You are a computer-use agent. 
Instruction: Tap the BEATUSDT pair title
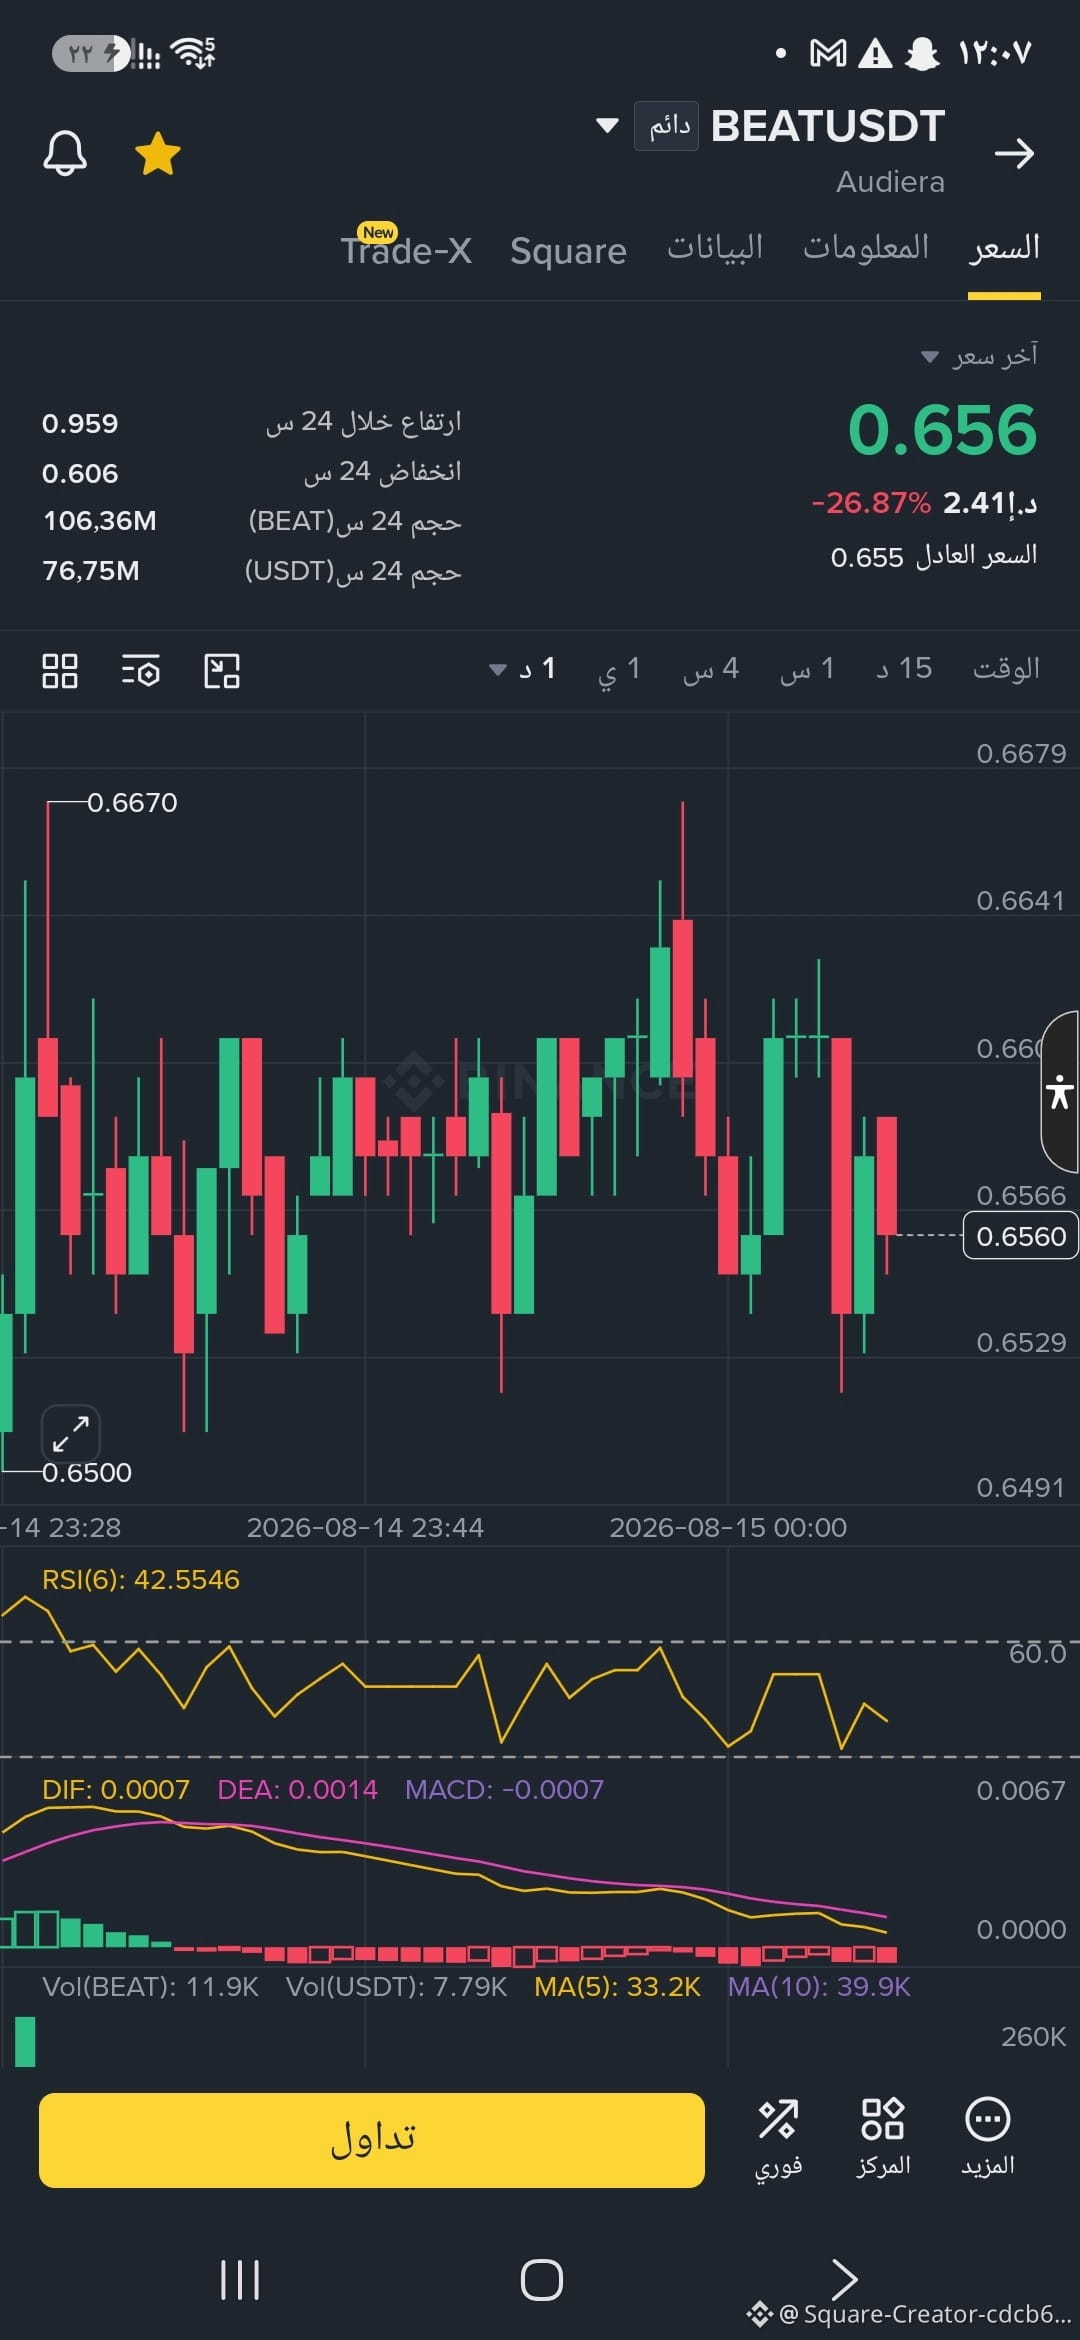[x=828, y=126]
